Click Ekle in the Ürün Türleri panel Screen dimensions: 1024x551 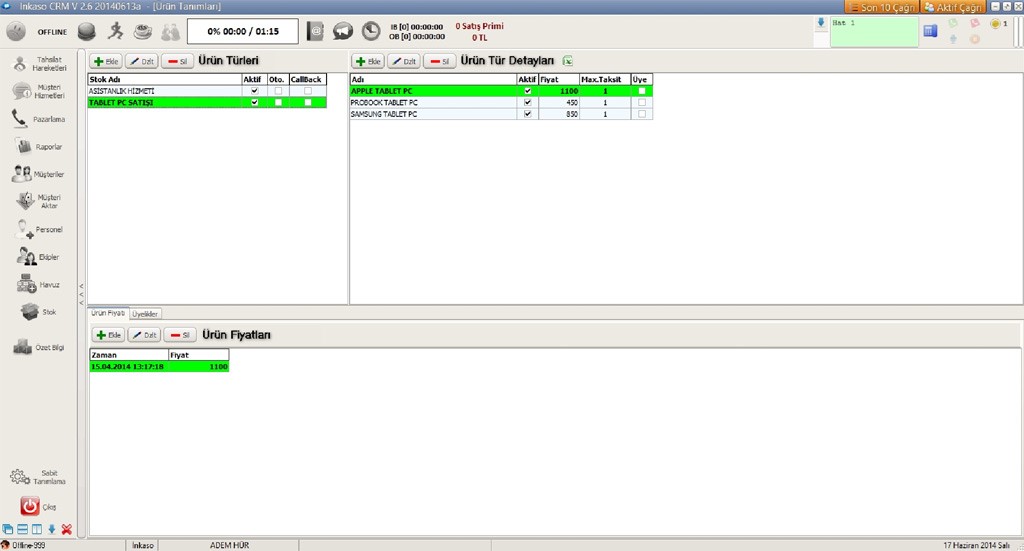pyautogui.click(x=105, y=61)
